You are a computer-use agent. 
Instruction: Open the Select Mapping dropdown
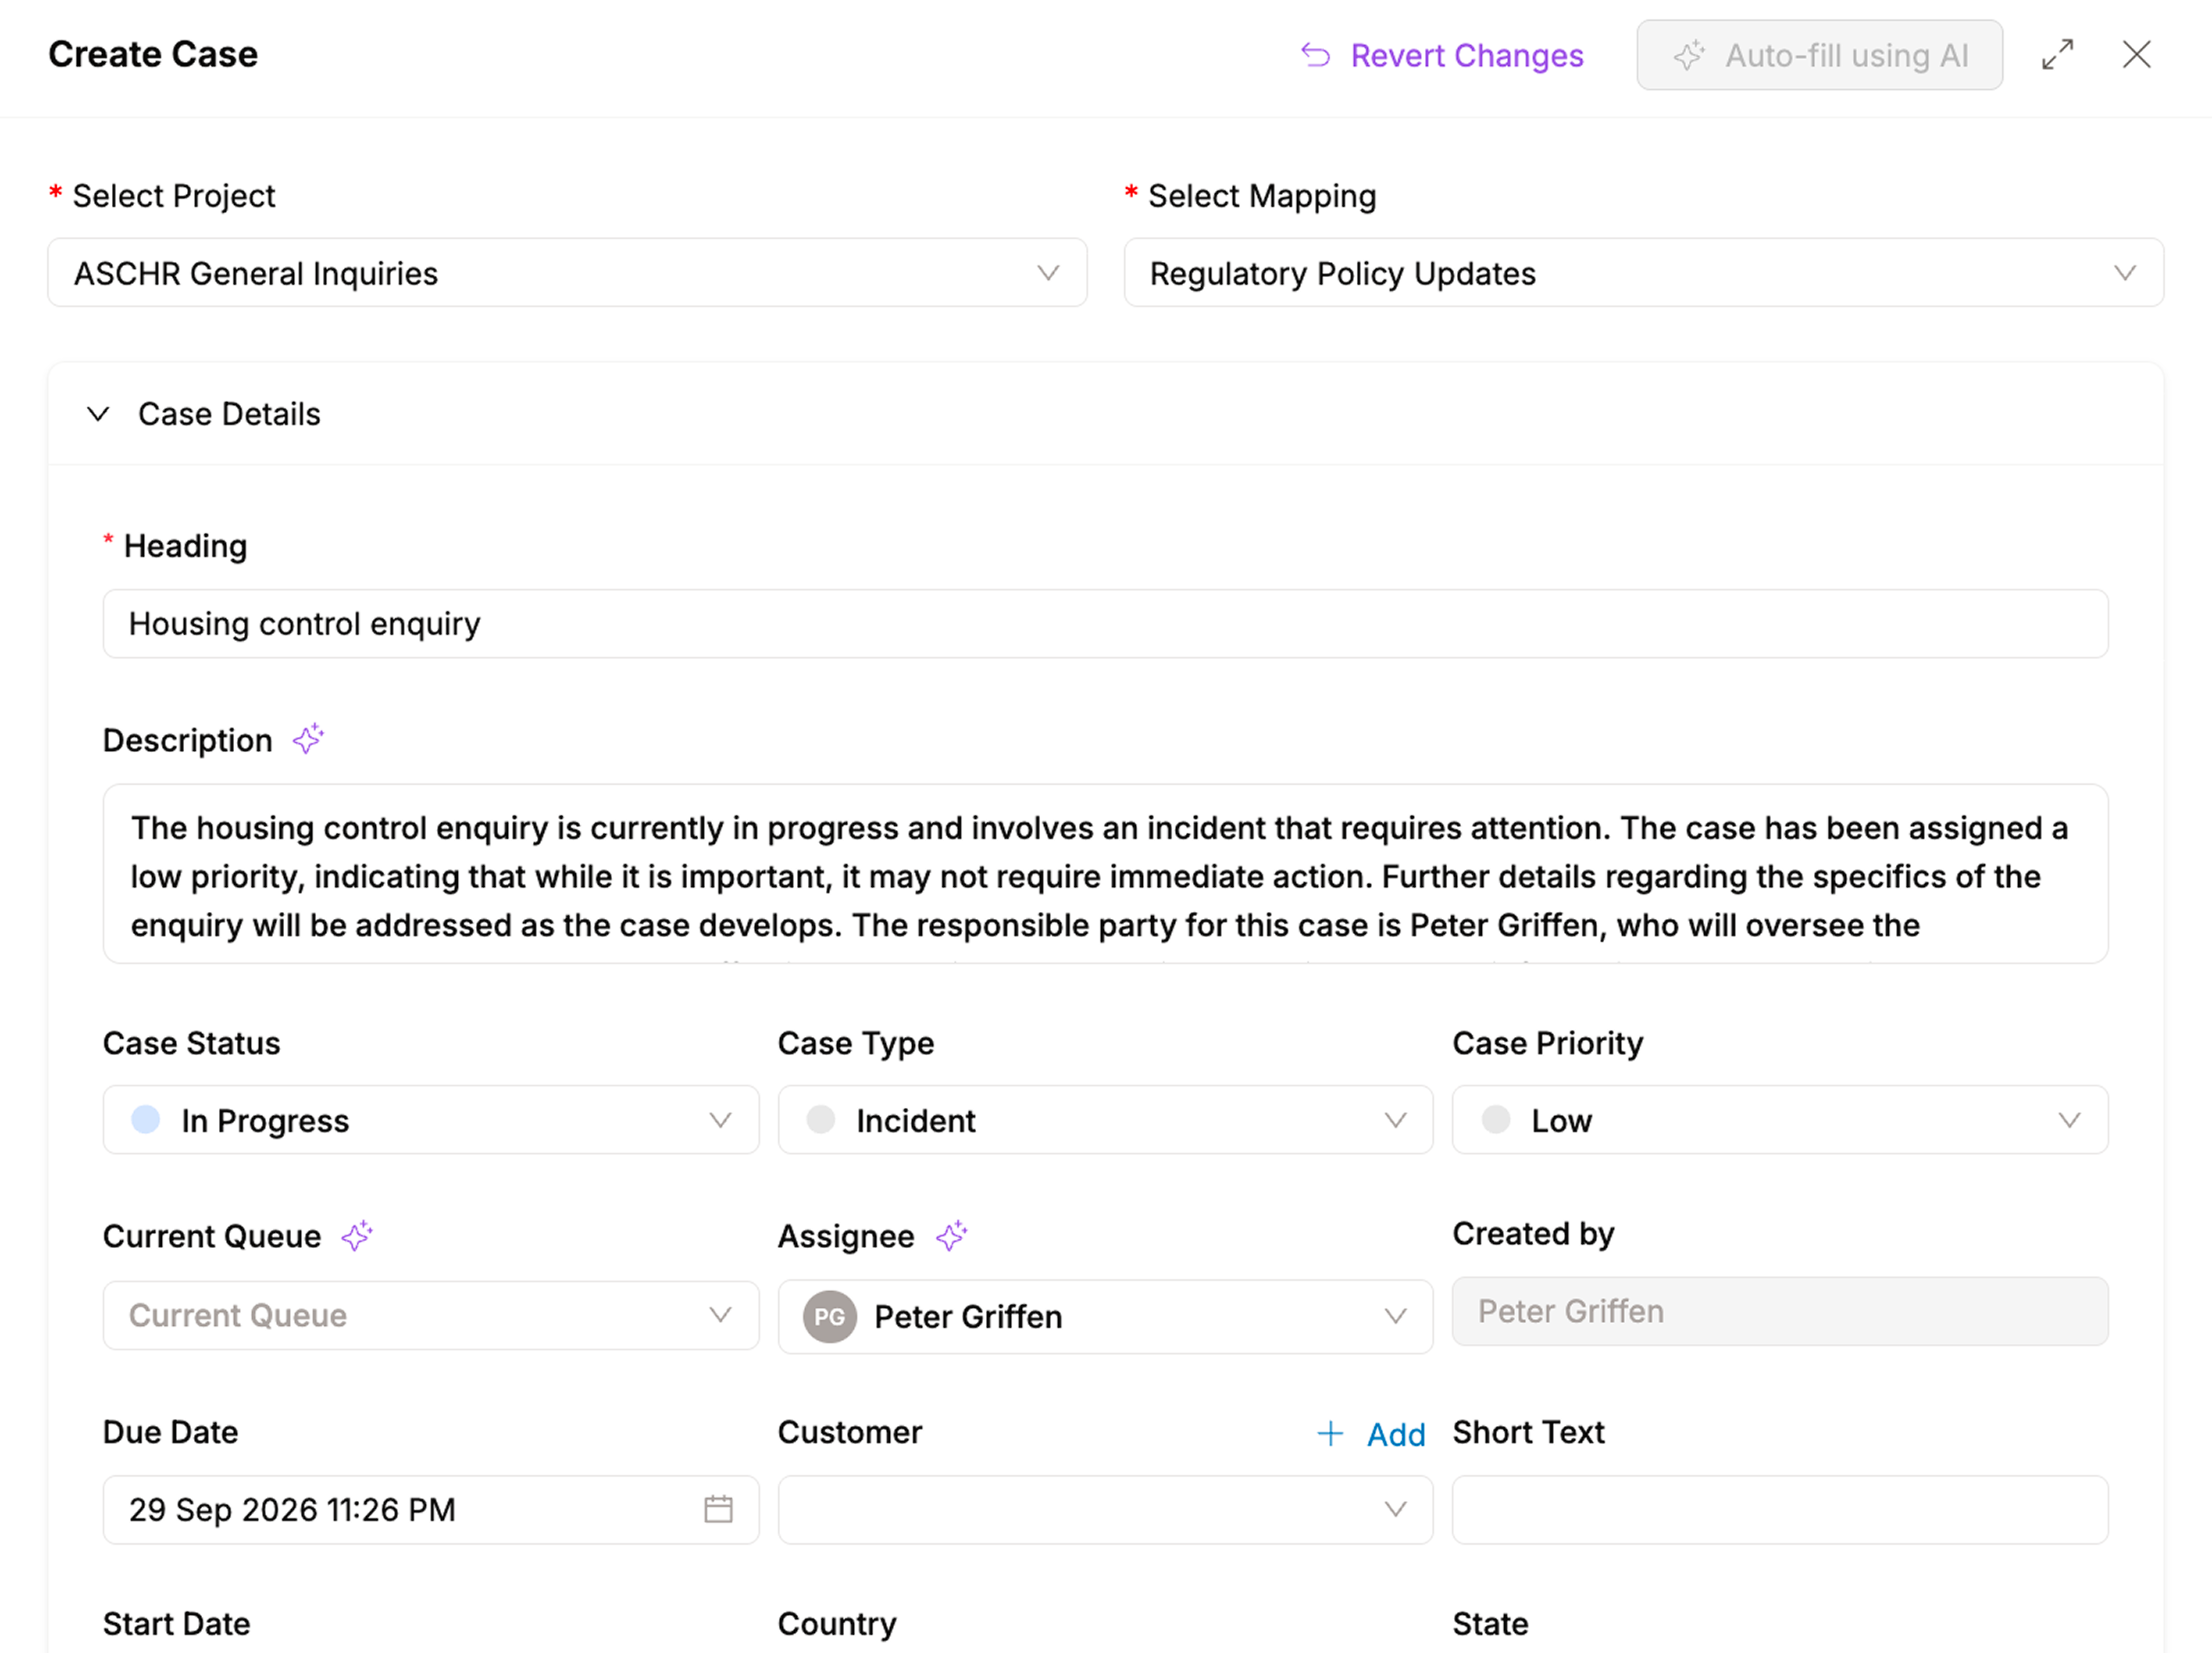click(1643, 273)
